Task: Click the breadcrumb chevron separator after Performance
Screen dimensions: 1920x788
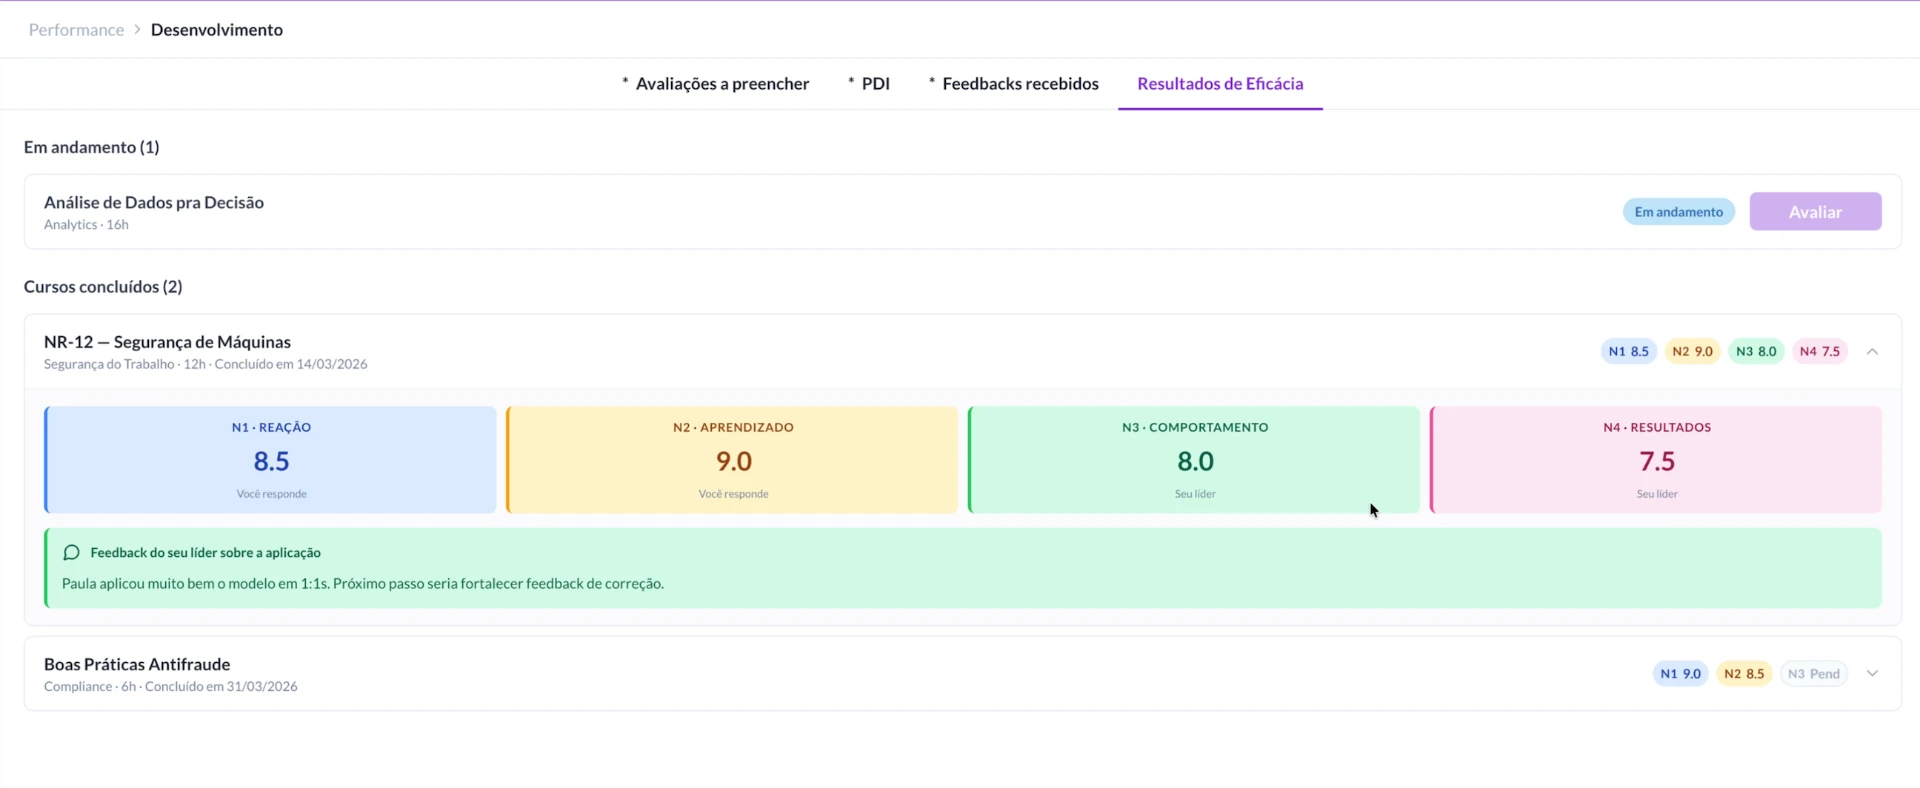Action: pos(137,30)
